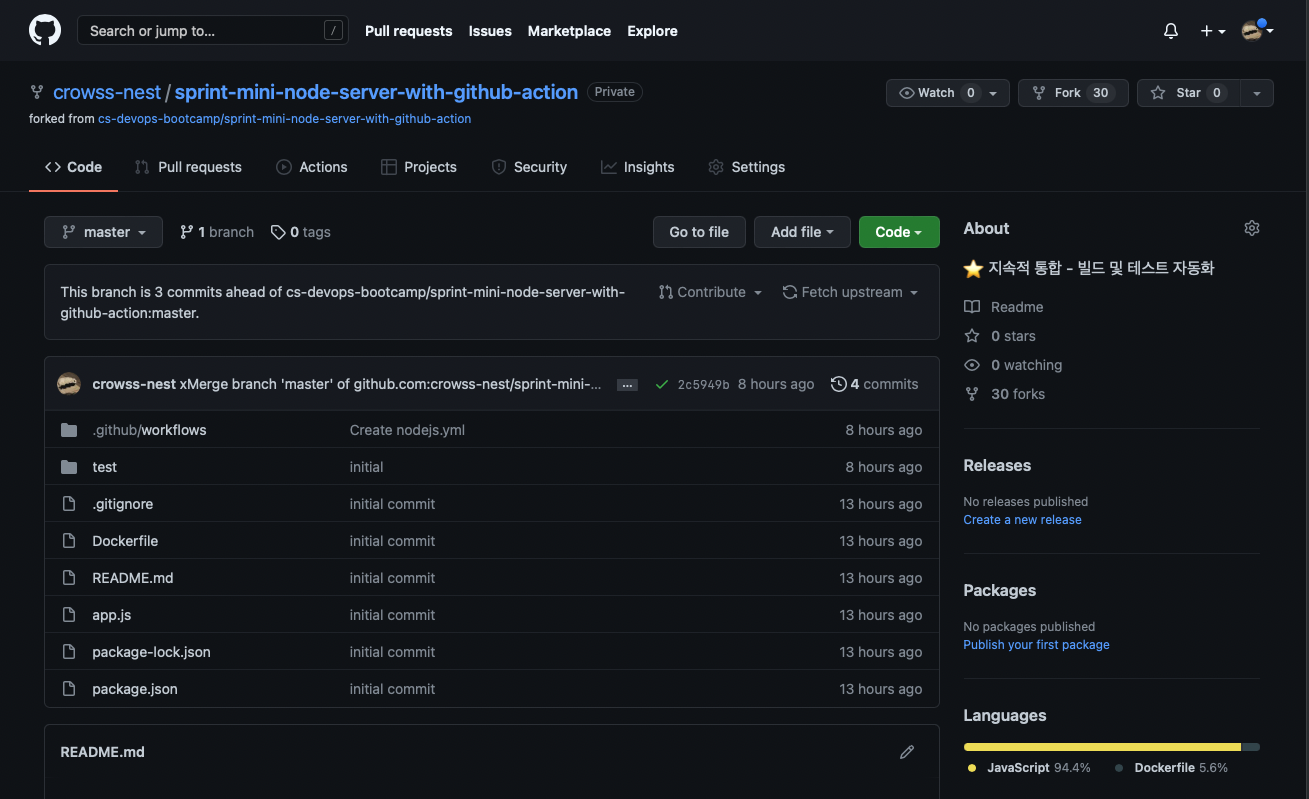Screen dimensions: 1309x799
Task: Open the package-lock.json file
Action: [151, 652]
